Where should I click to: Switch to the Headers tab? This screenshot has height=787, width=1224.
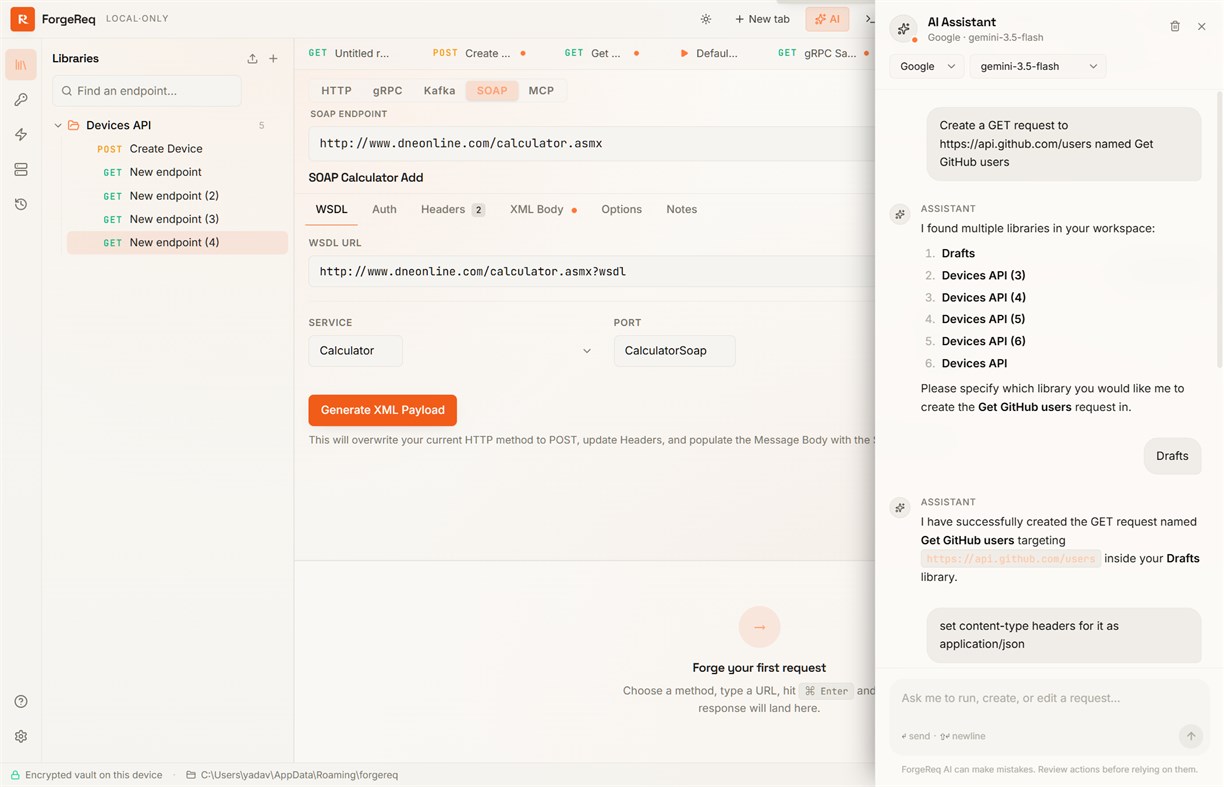[453, 209]
